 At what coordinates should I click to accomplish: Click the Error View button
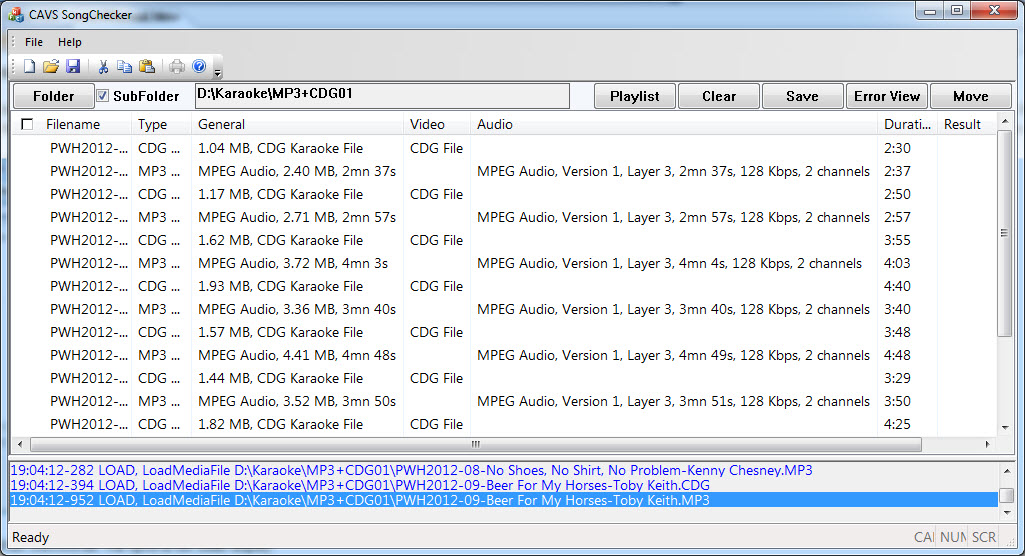pyautogui.click(x=886, y=96)
